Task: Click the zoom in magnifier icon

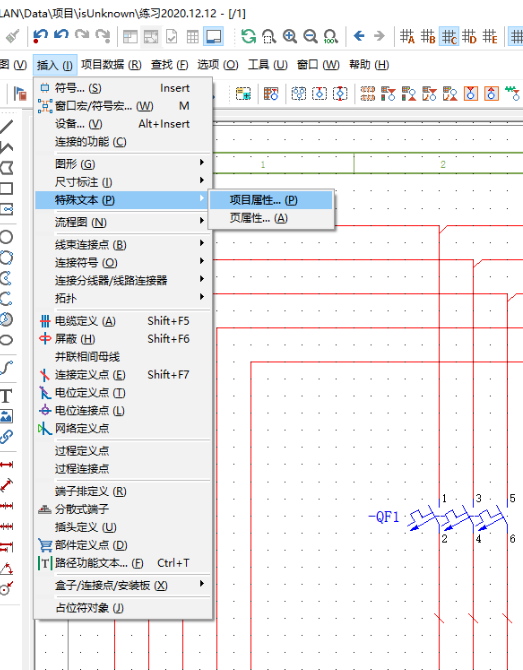Action: [x=290, y=36]
